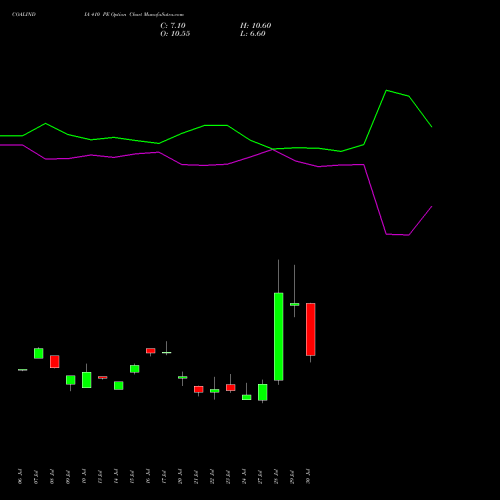This screenshot has height=500, width=500.
Task: Select the 'O: 10.55' open value
Action: [175, 34]
